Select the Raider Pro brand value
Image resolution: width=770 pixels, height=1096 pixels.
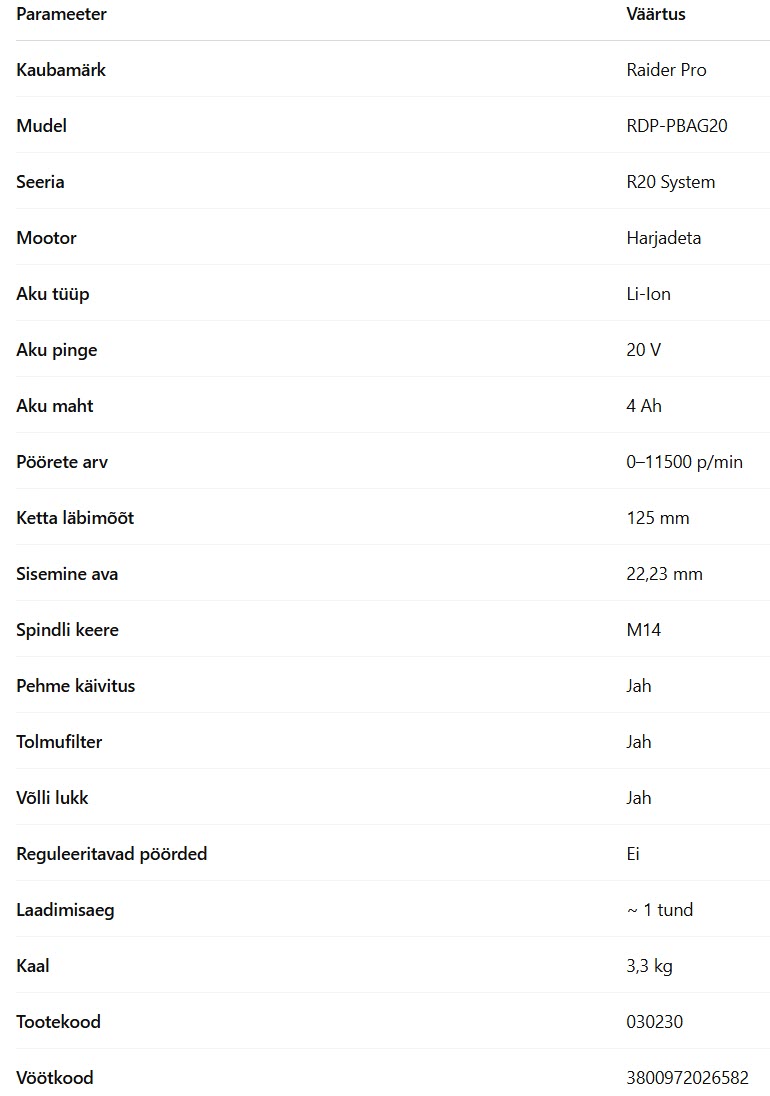click(x=667, y=70)
